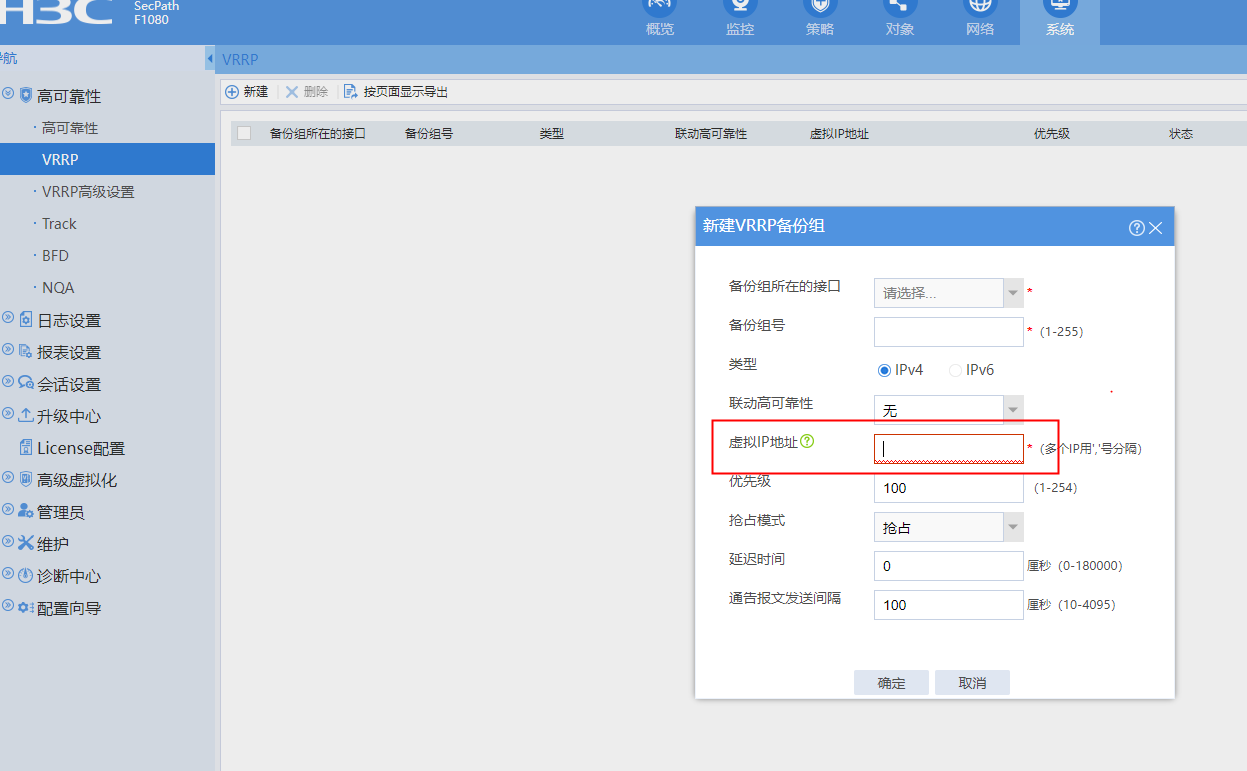Click the 会话设置 session icon
The width and height of the screenshot is (1247, 771).
[26, 384]
